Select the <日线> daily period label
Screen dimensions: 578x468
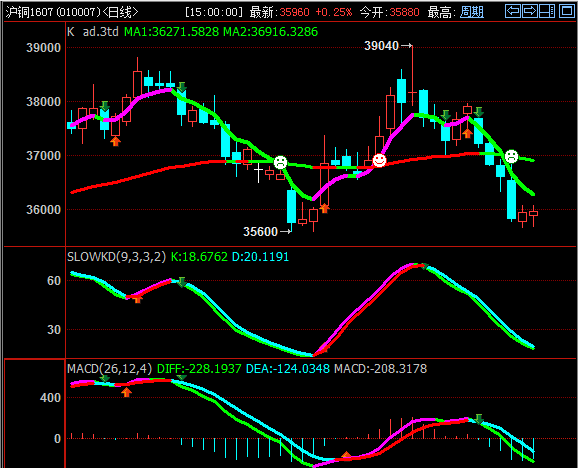pos(121,13)
